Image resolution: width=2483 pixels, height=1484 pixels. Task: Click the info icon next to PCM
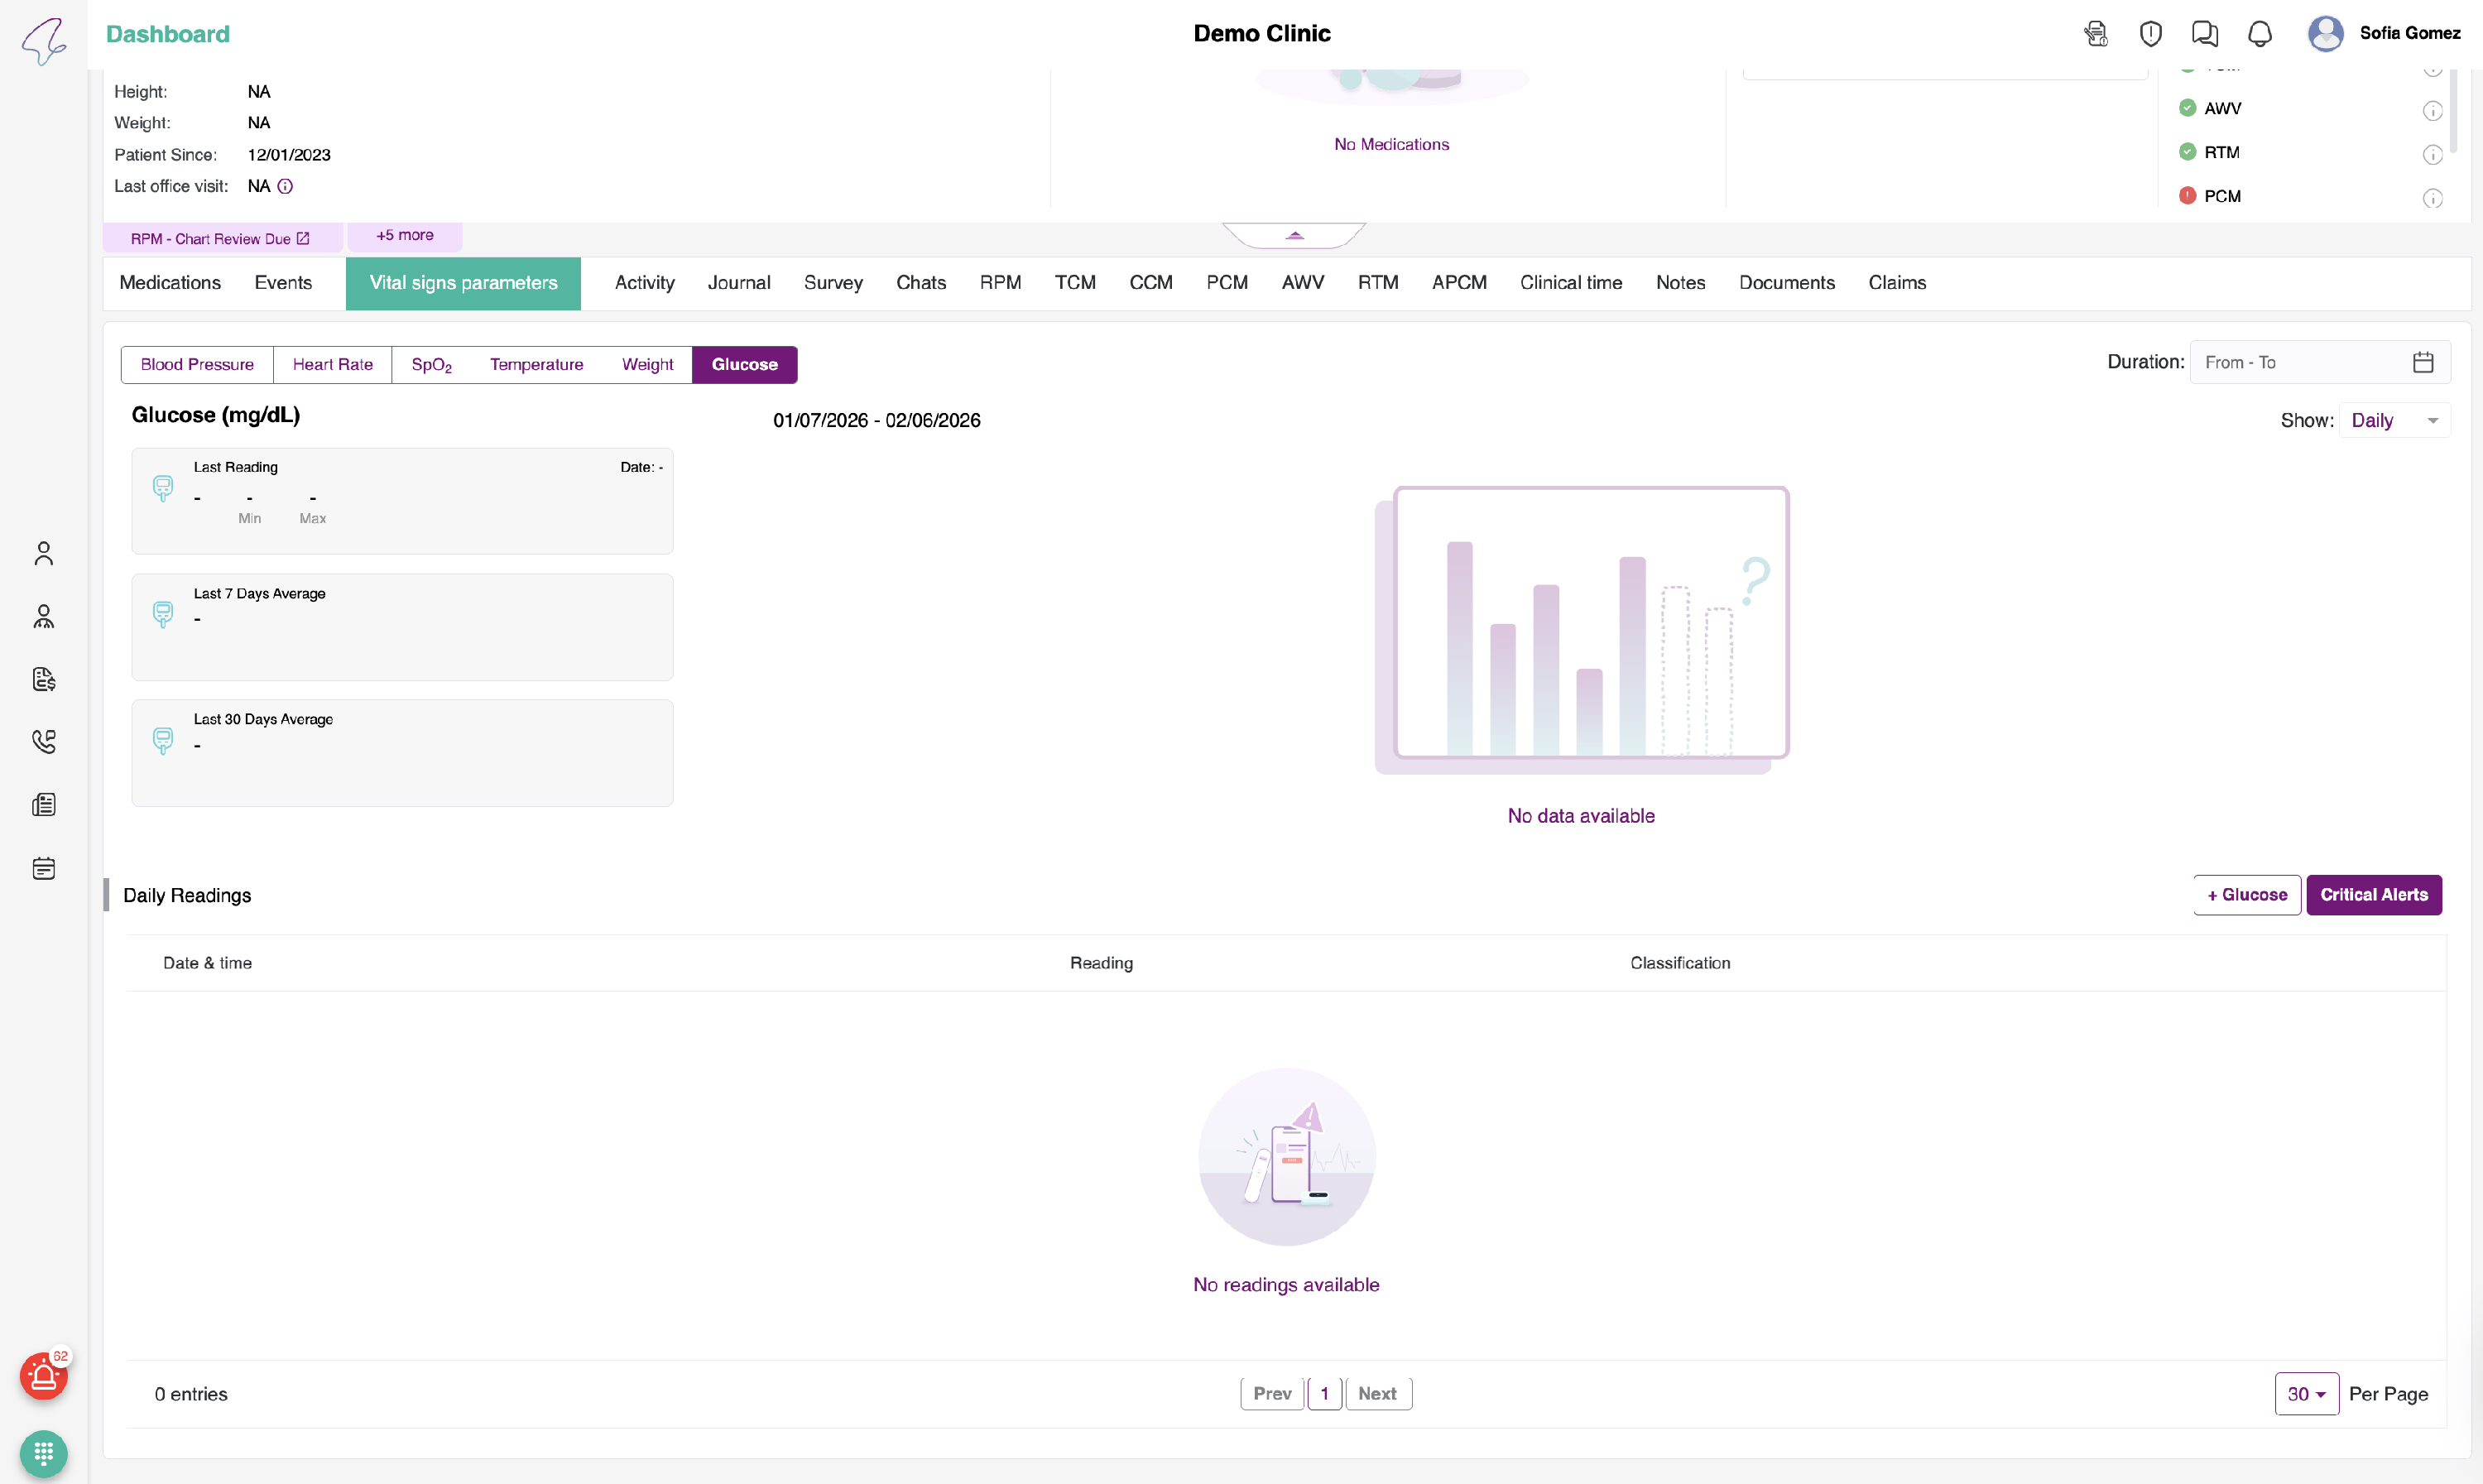(x=2432, y=198)
